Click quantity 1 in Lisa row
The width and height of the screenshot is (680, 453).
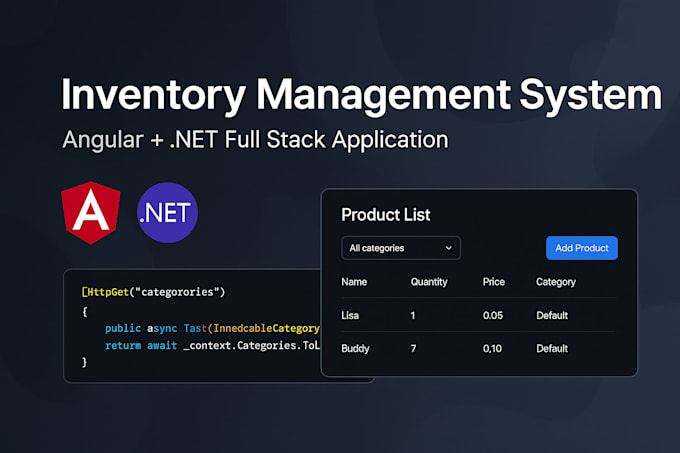click(x=412, y=316)
